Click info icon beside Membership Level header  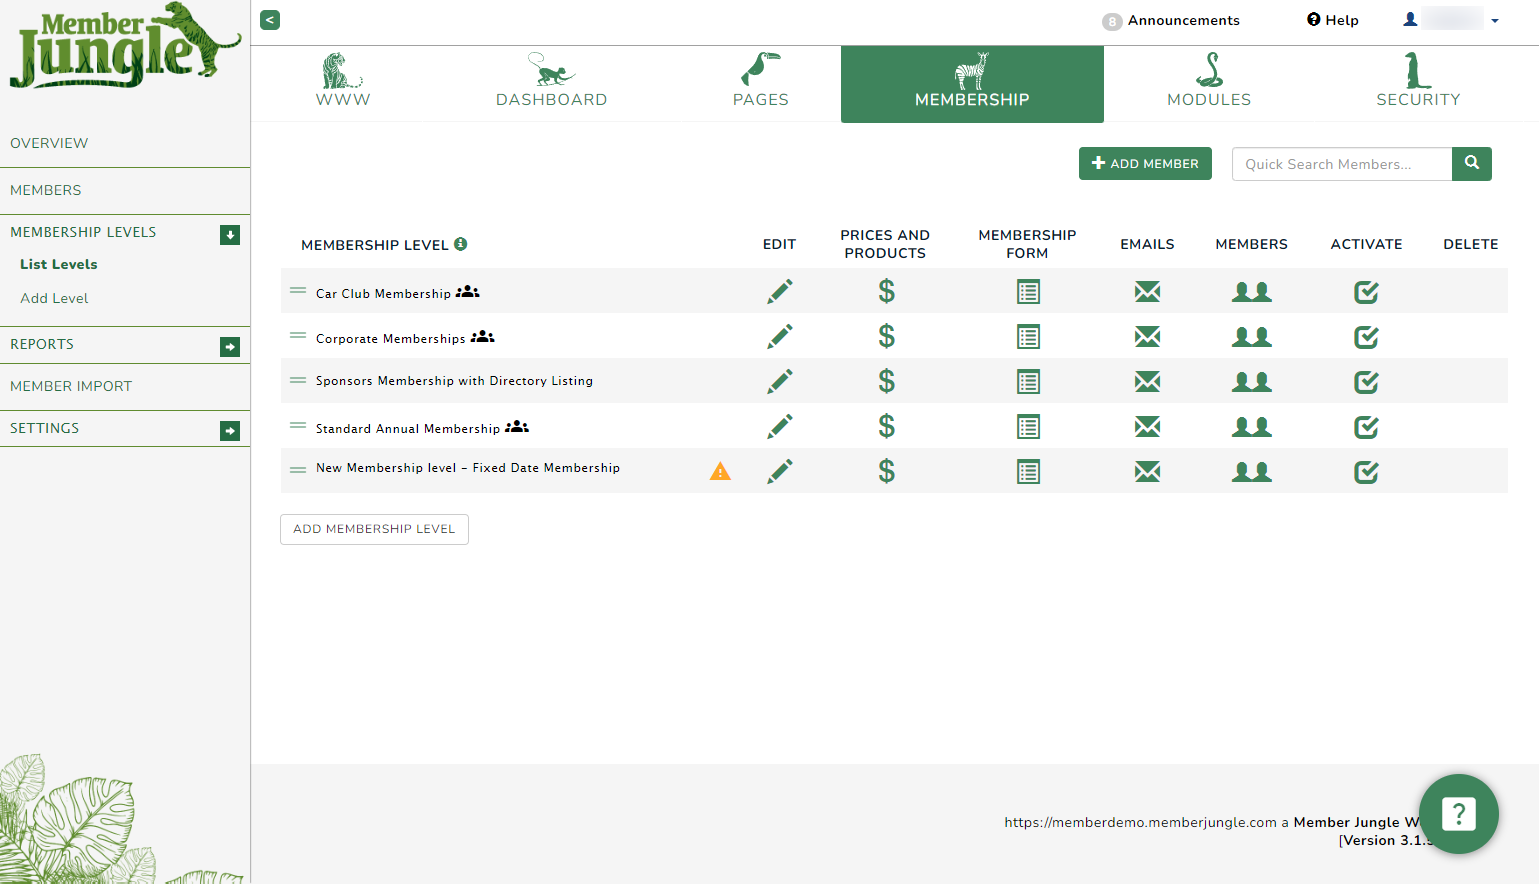461,244
